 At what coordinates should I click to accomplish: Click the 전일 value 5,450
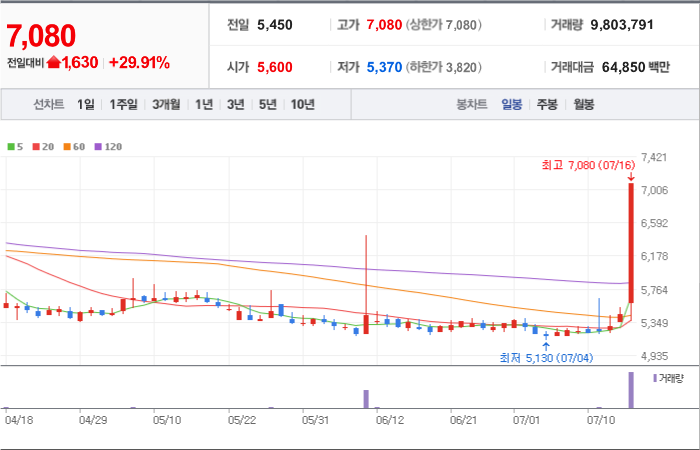[x=275, y=25]
